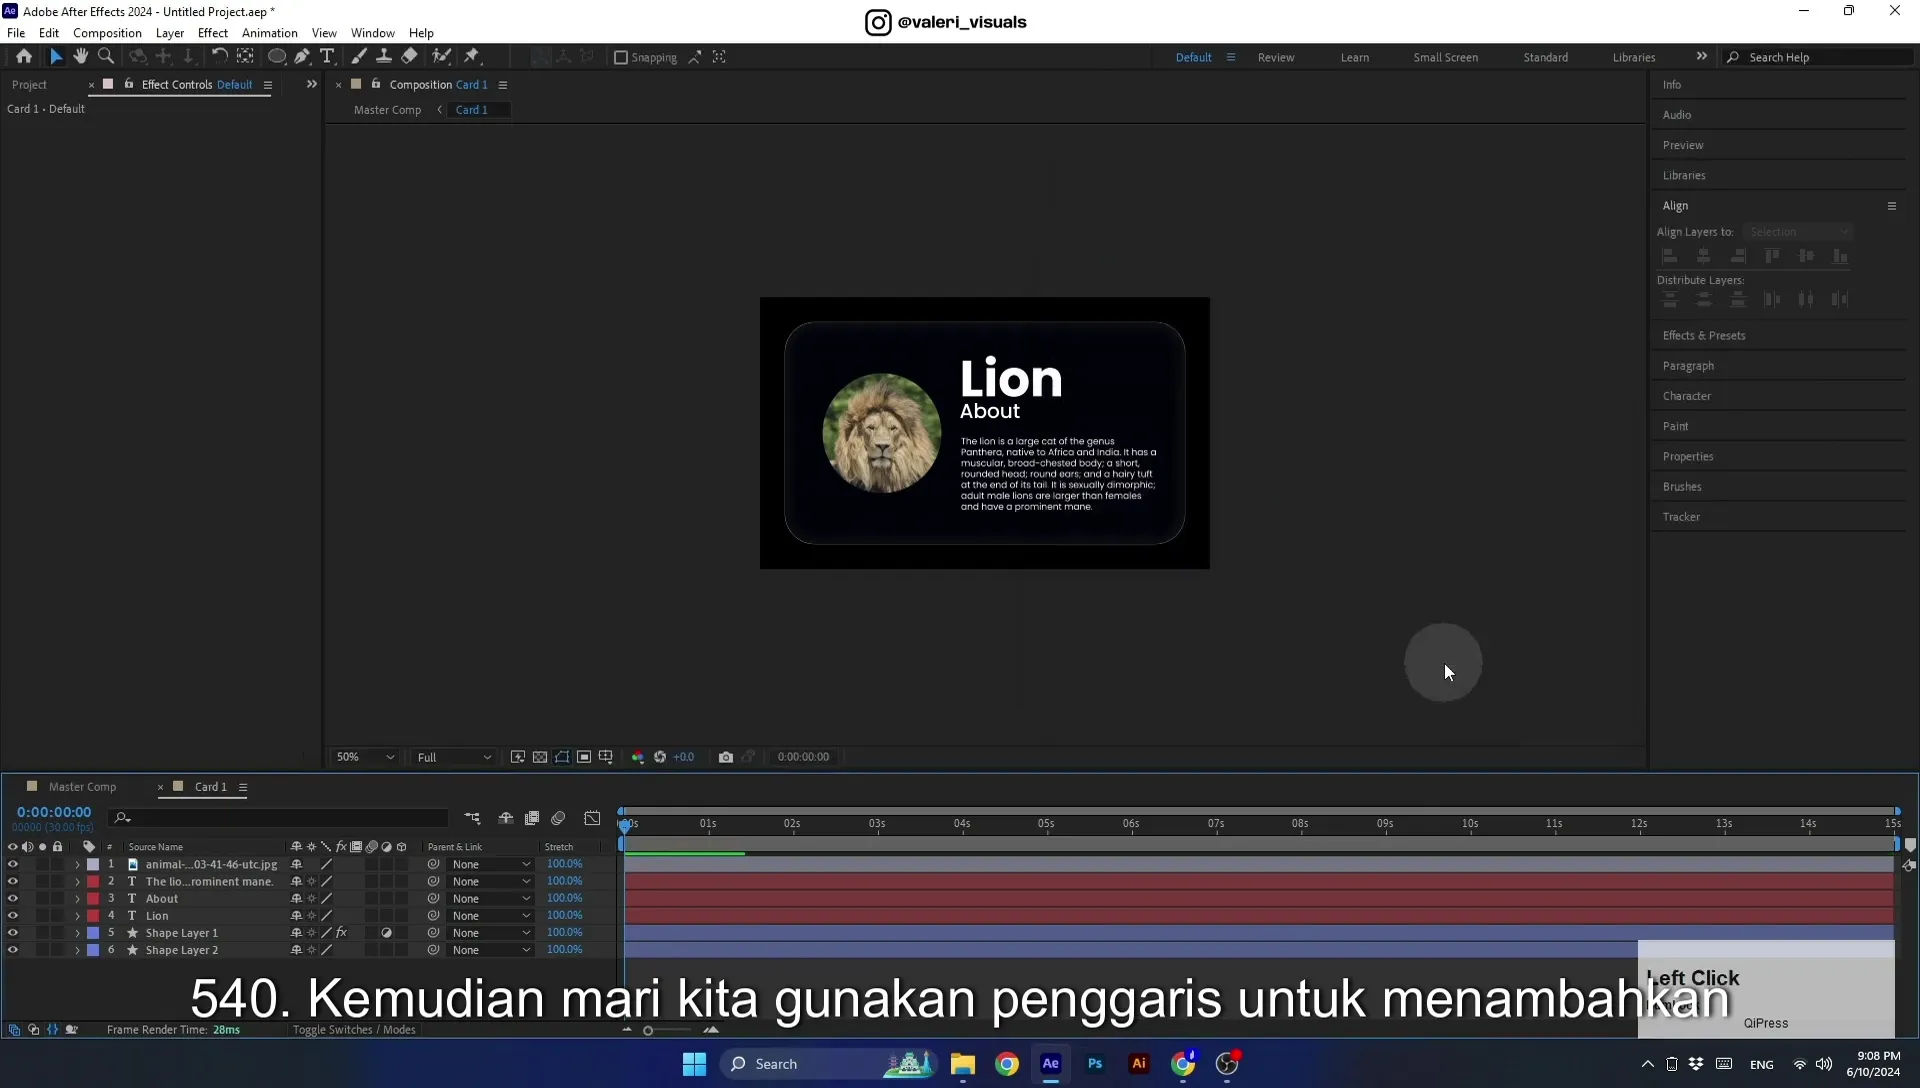Open the Graph Editor
The width and height of the screenshot is (1920, 1088).
[x=592, y=818]
